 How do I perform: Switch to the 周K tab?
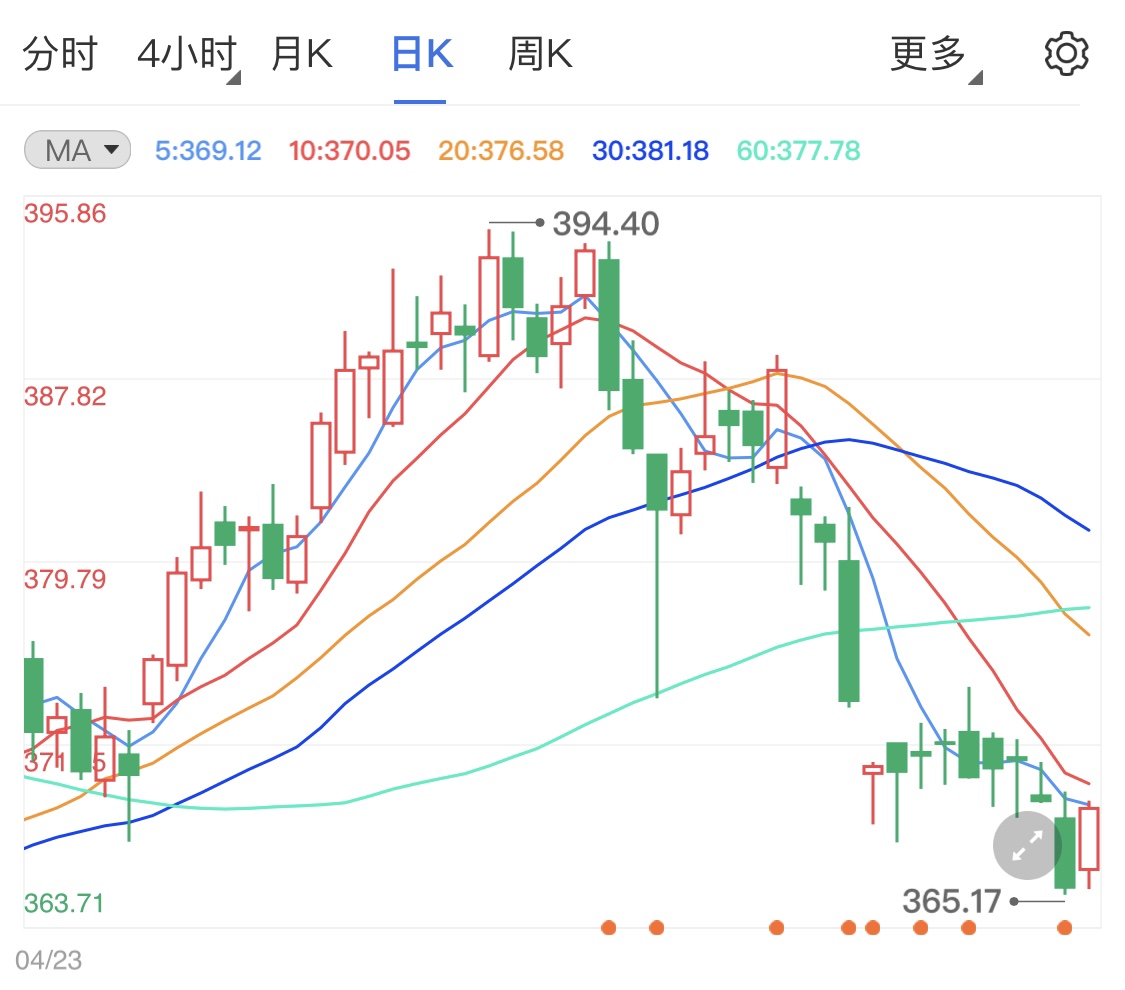(x=540, y=55)
